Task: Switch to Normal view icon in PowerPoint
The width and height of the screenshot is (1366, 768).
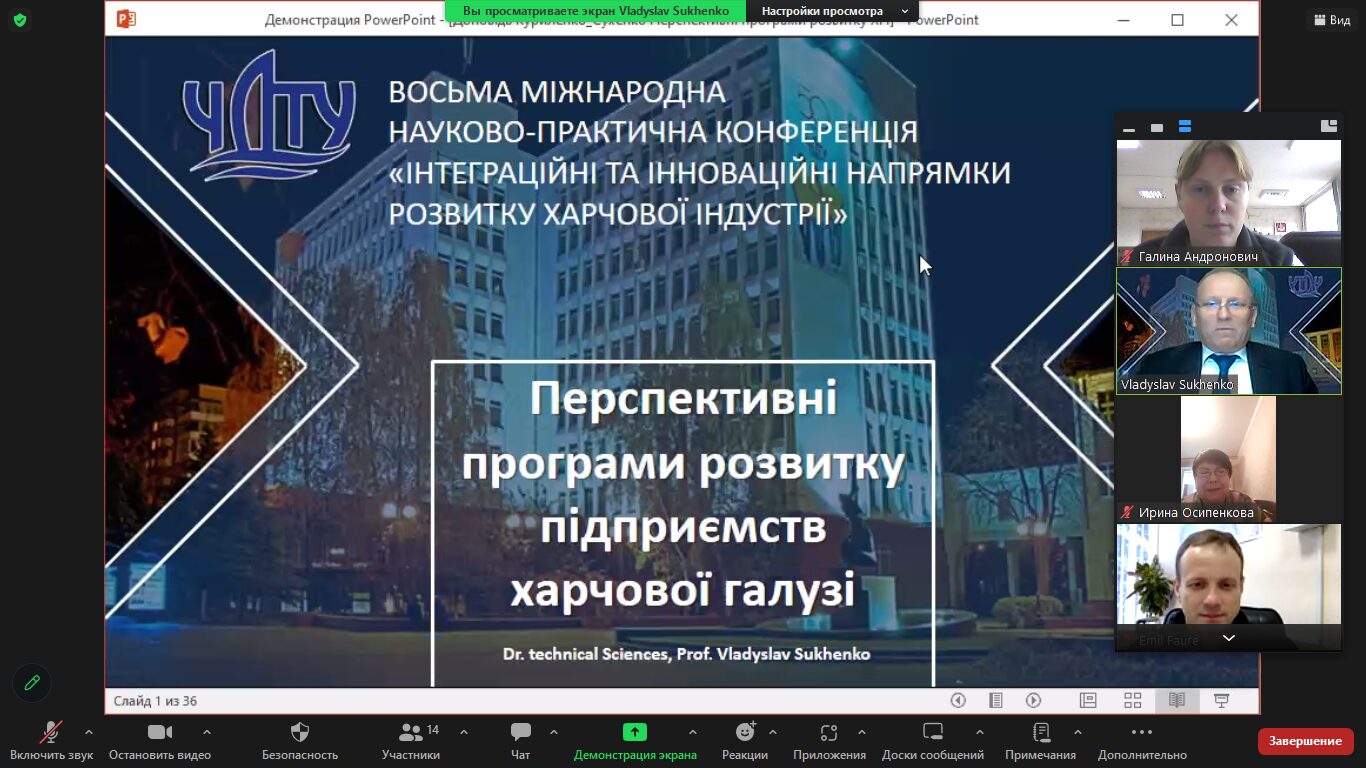Action: tap(1088, 701)
